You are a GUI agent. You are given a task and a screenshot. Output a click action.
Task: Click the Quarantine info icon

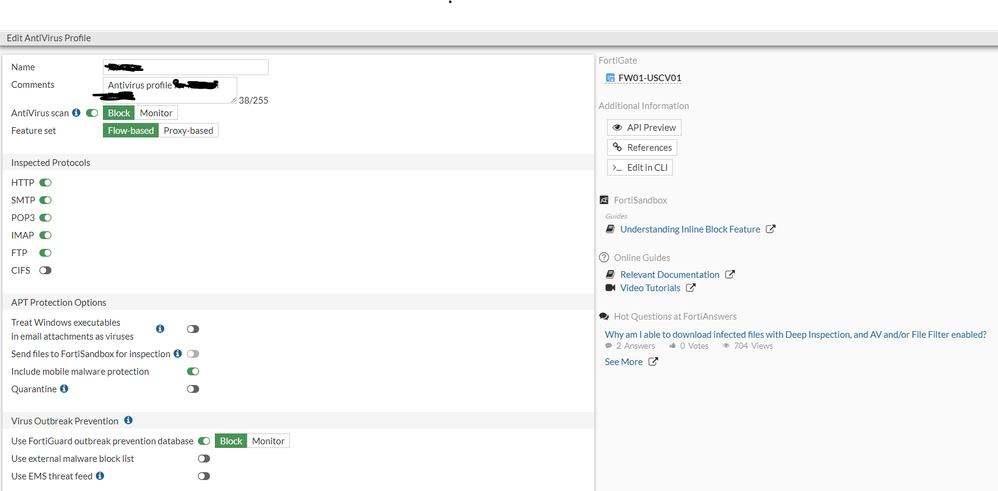[64, 389]
